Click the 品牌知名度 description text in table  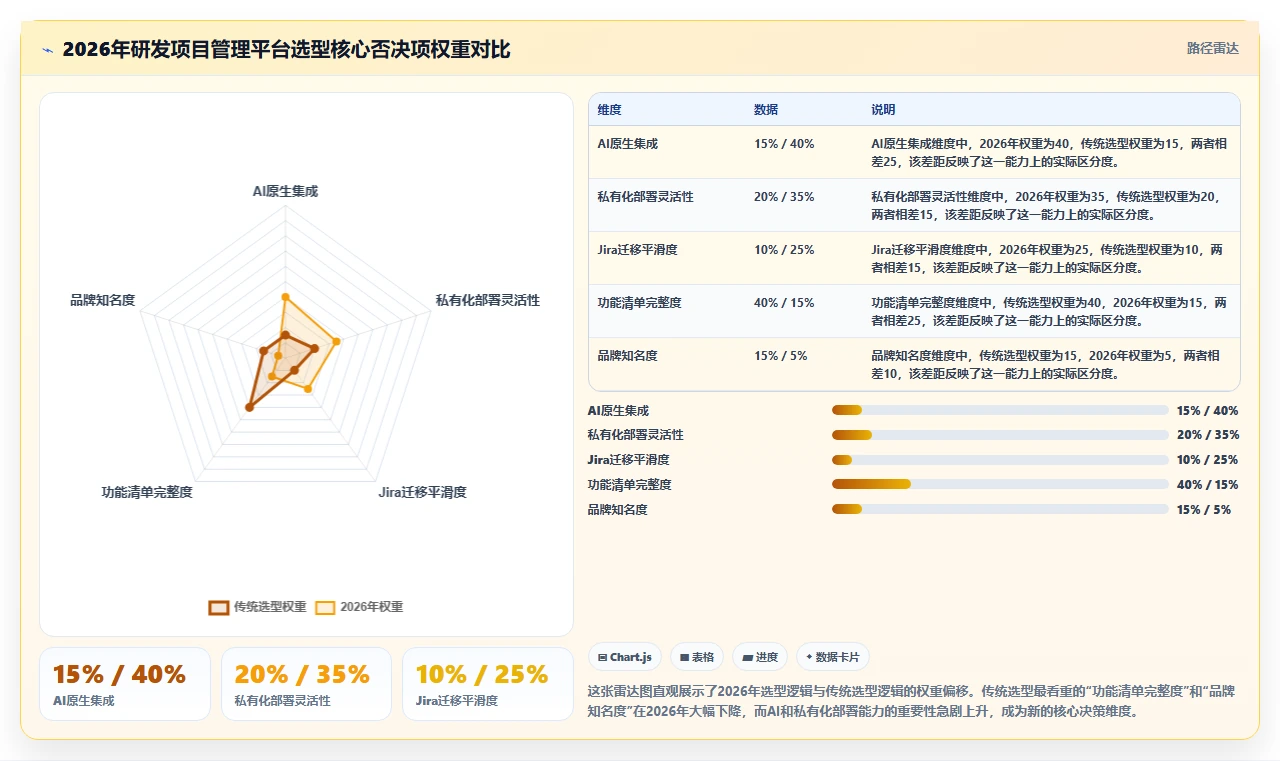point(1046,364)
